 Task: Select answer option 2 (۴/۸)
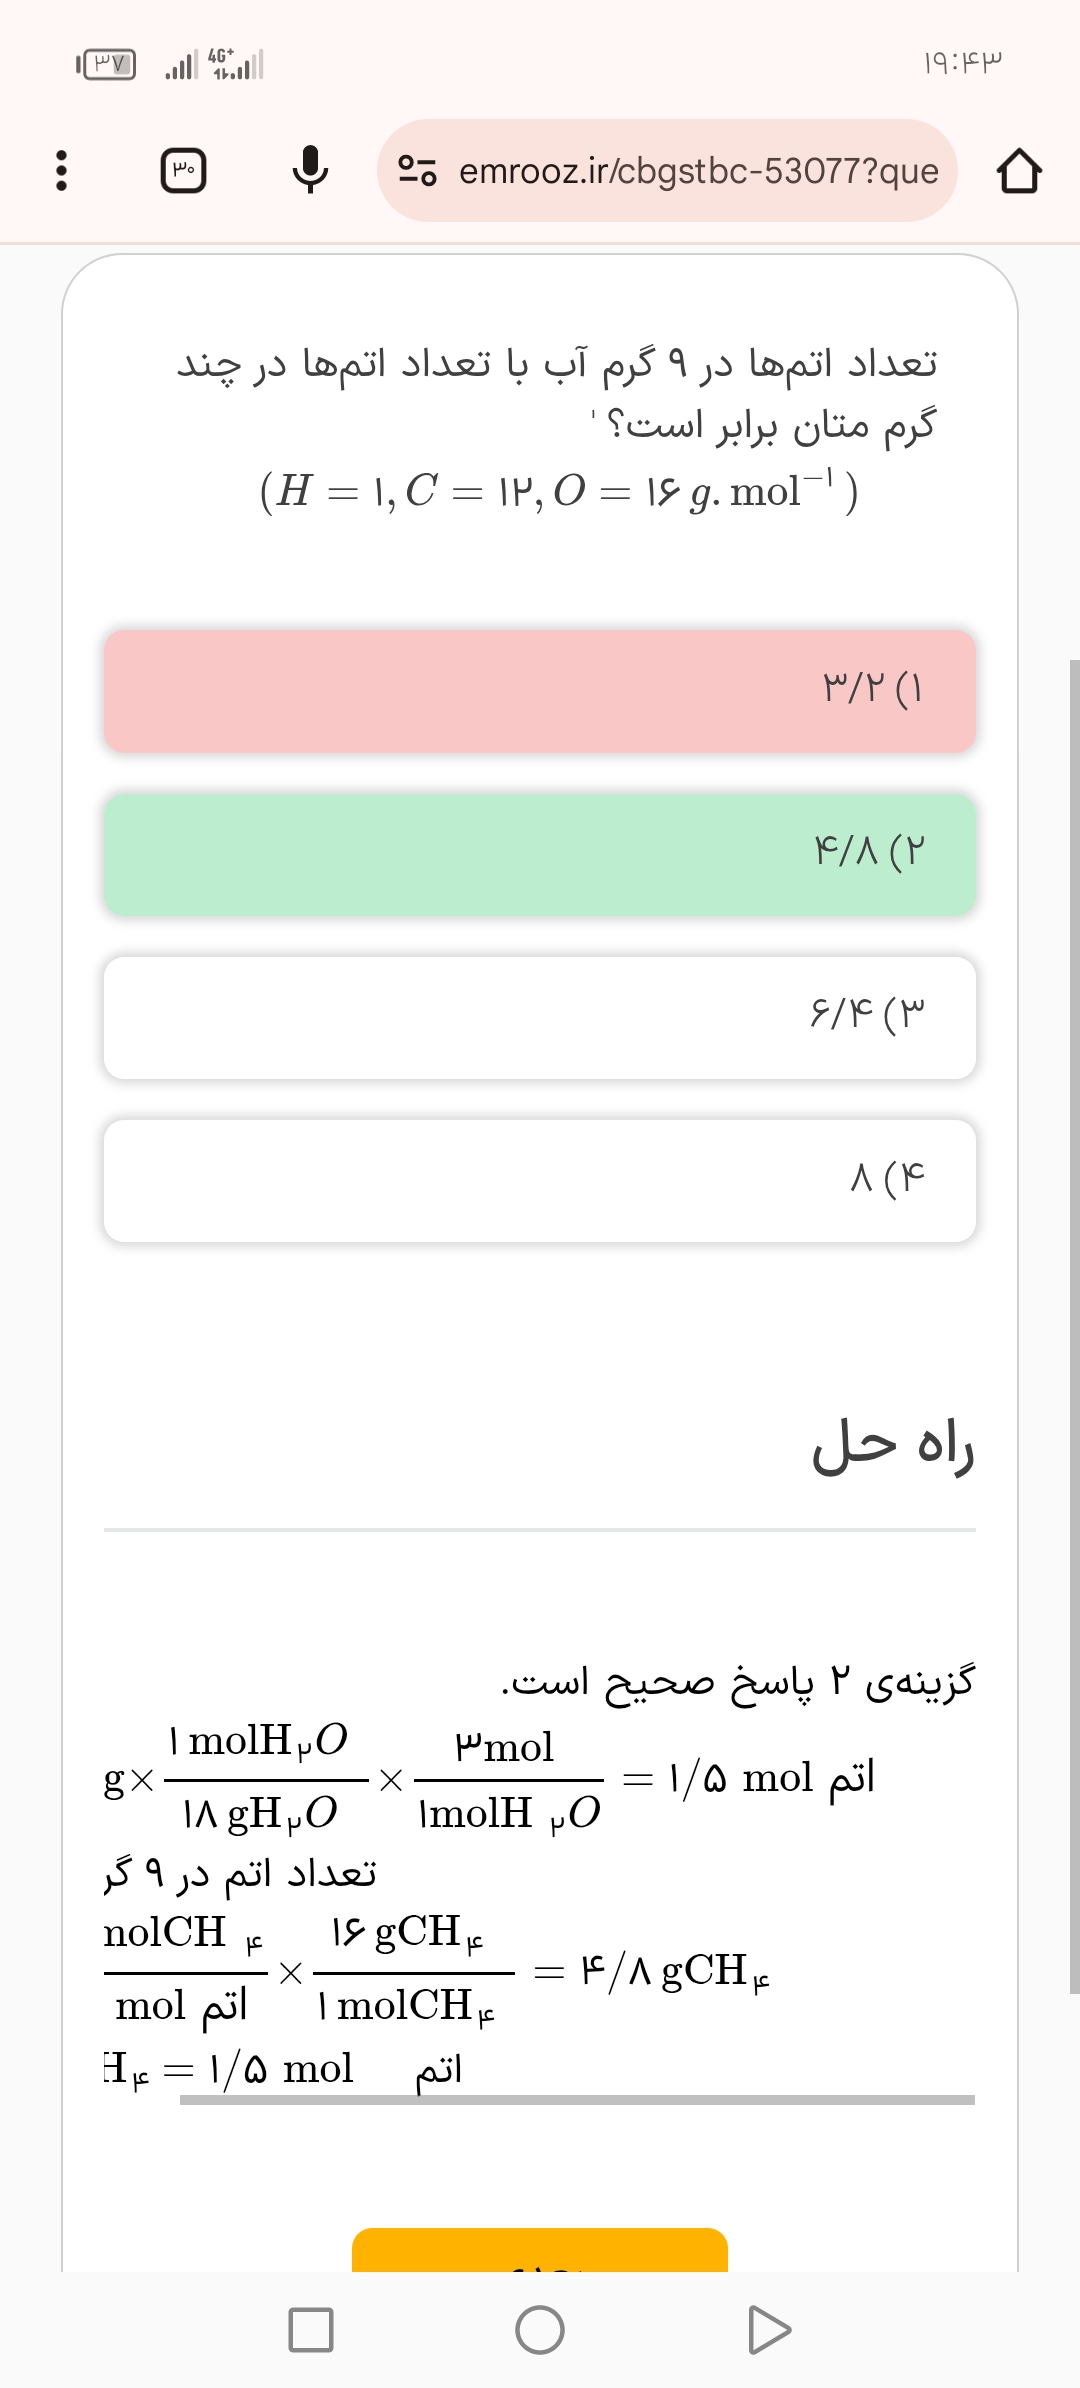point(540,854)
